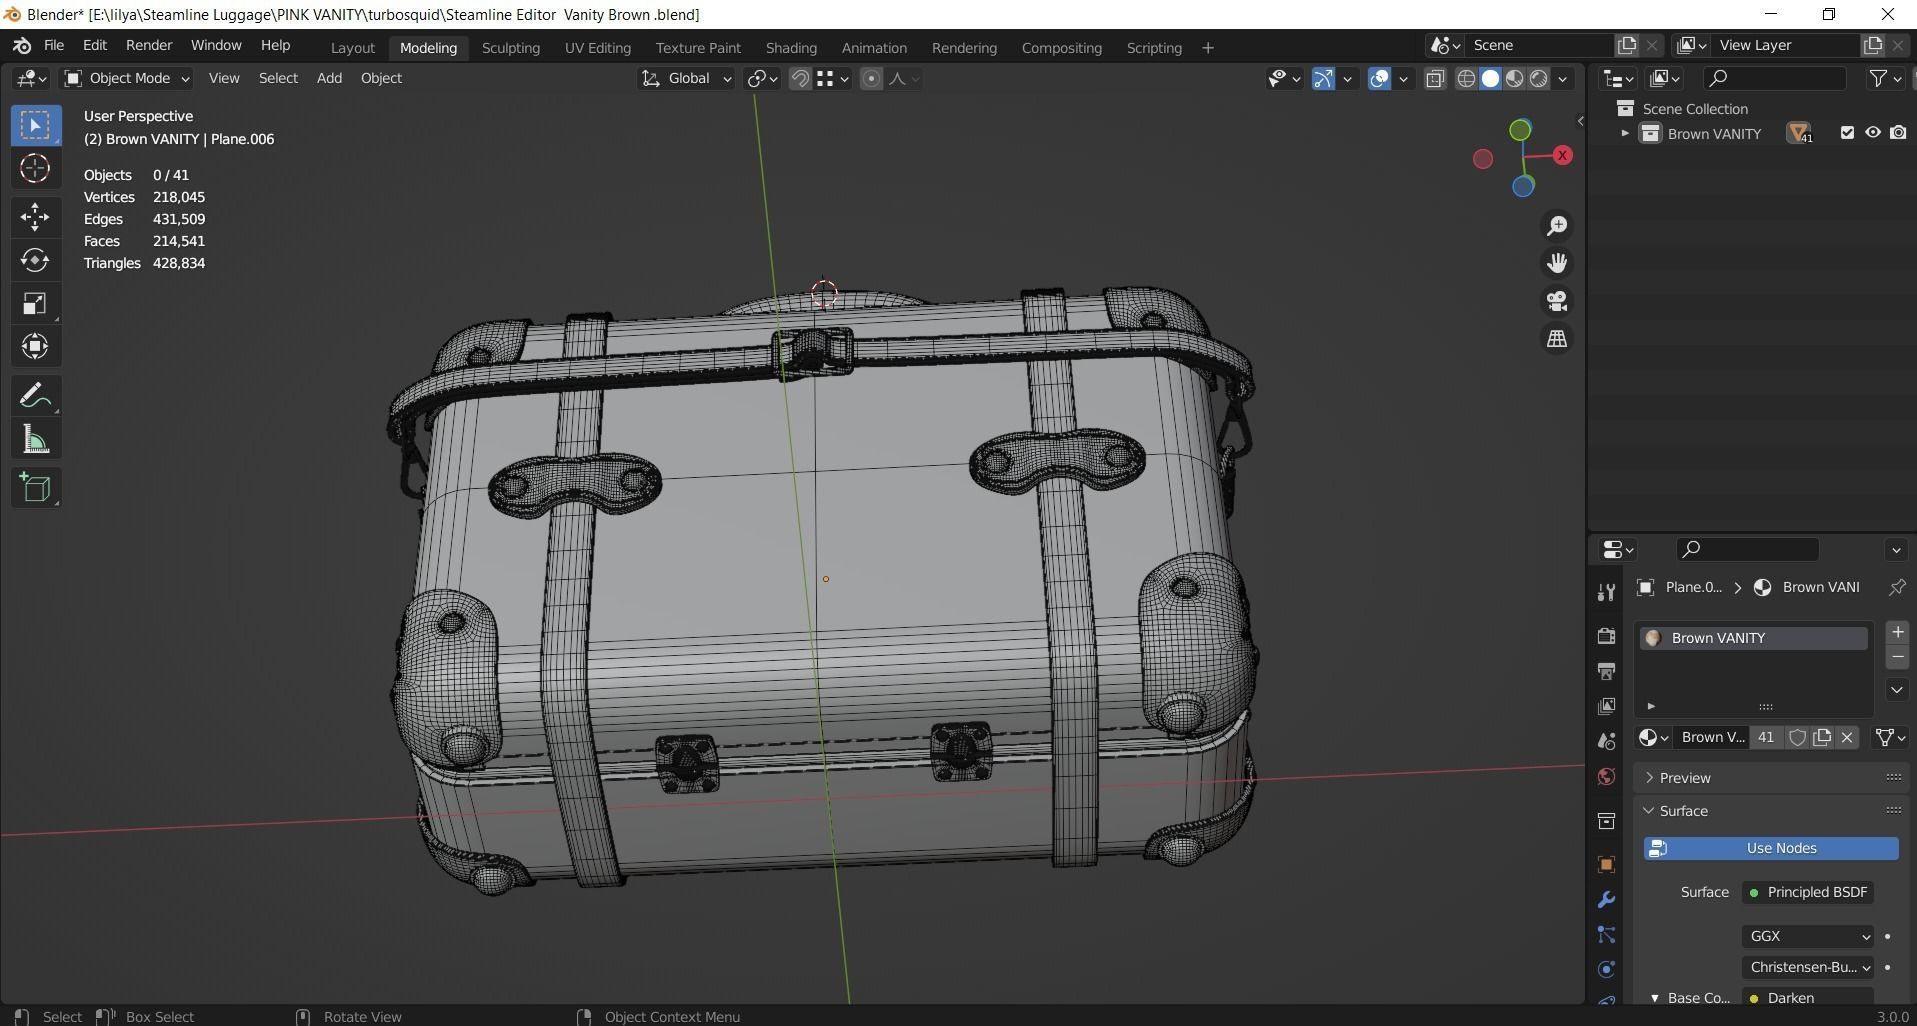1917x1026 pixels.
Task: Activate the Cursor tool
Action: pyautogui.click(x=35, y=168)
